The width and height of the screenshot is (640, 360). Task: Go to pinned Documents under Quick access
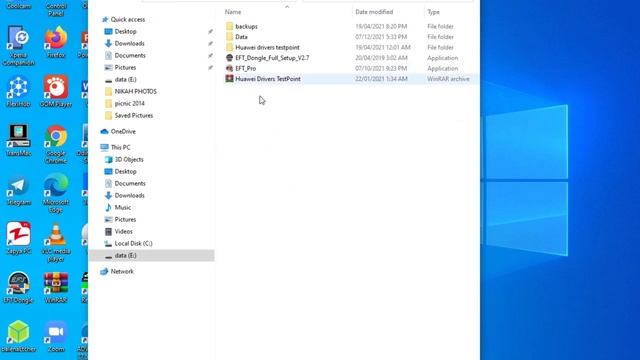tap(130, 55)
